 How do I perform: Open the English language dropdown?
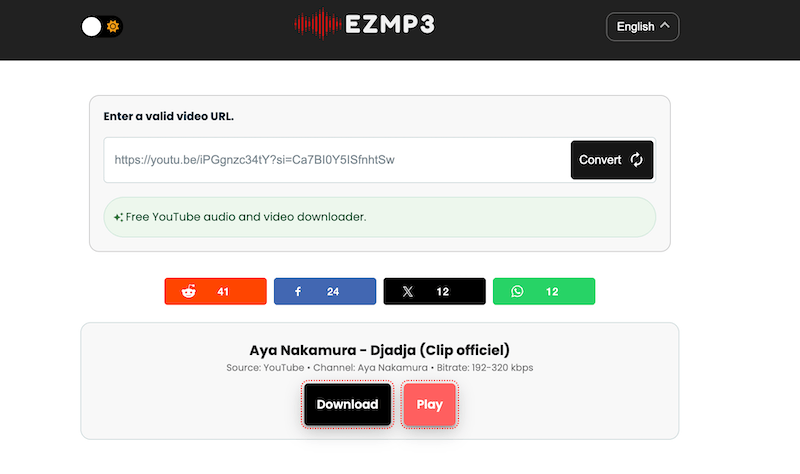(x=642, y=27)
